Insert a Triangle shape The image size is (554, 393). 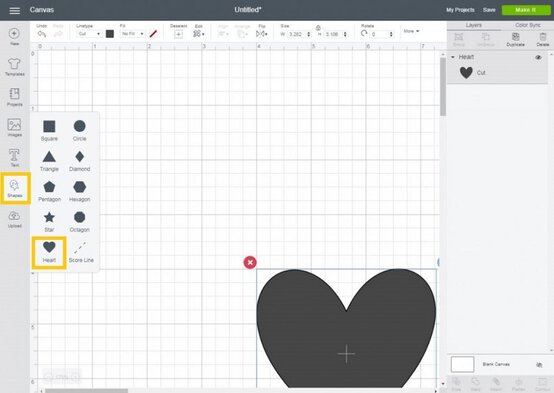49,161
